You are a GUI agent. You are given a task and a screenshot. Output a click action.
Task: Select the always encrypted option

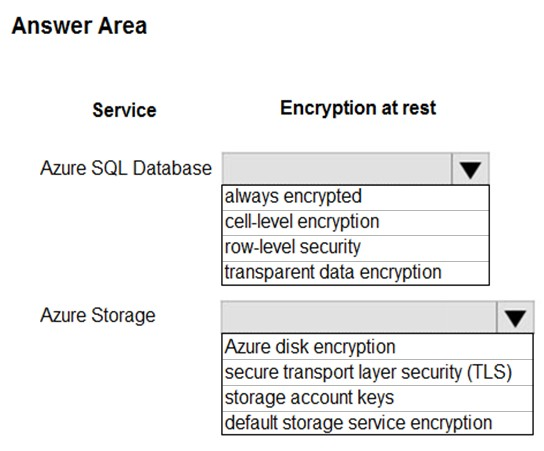pos(355,198)
